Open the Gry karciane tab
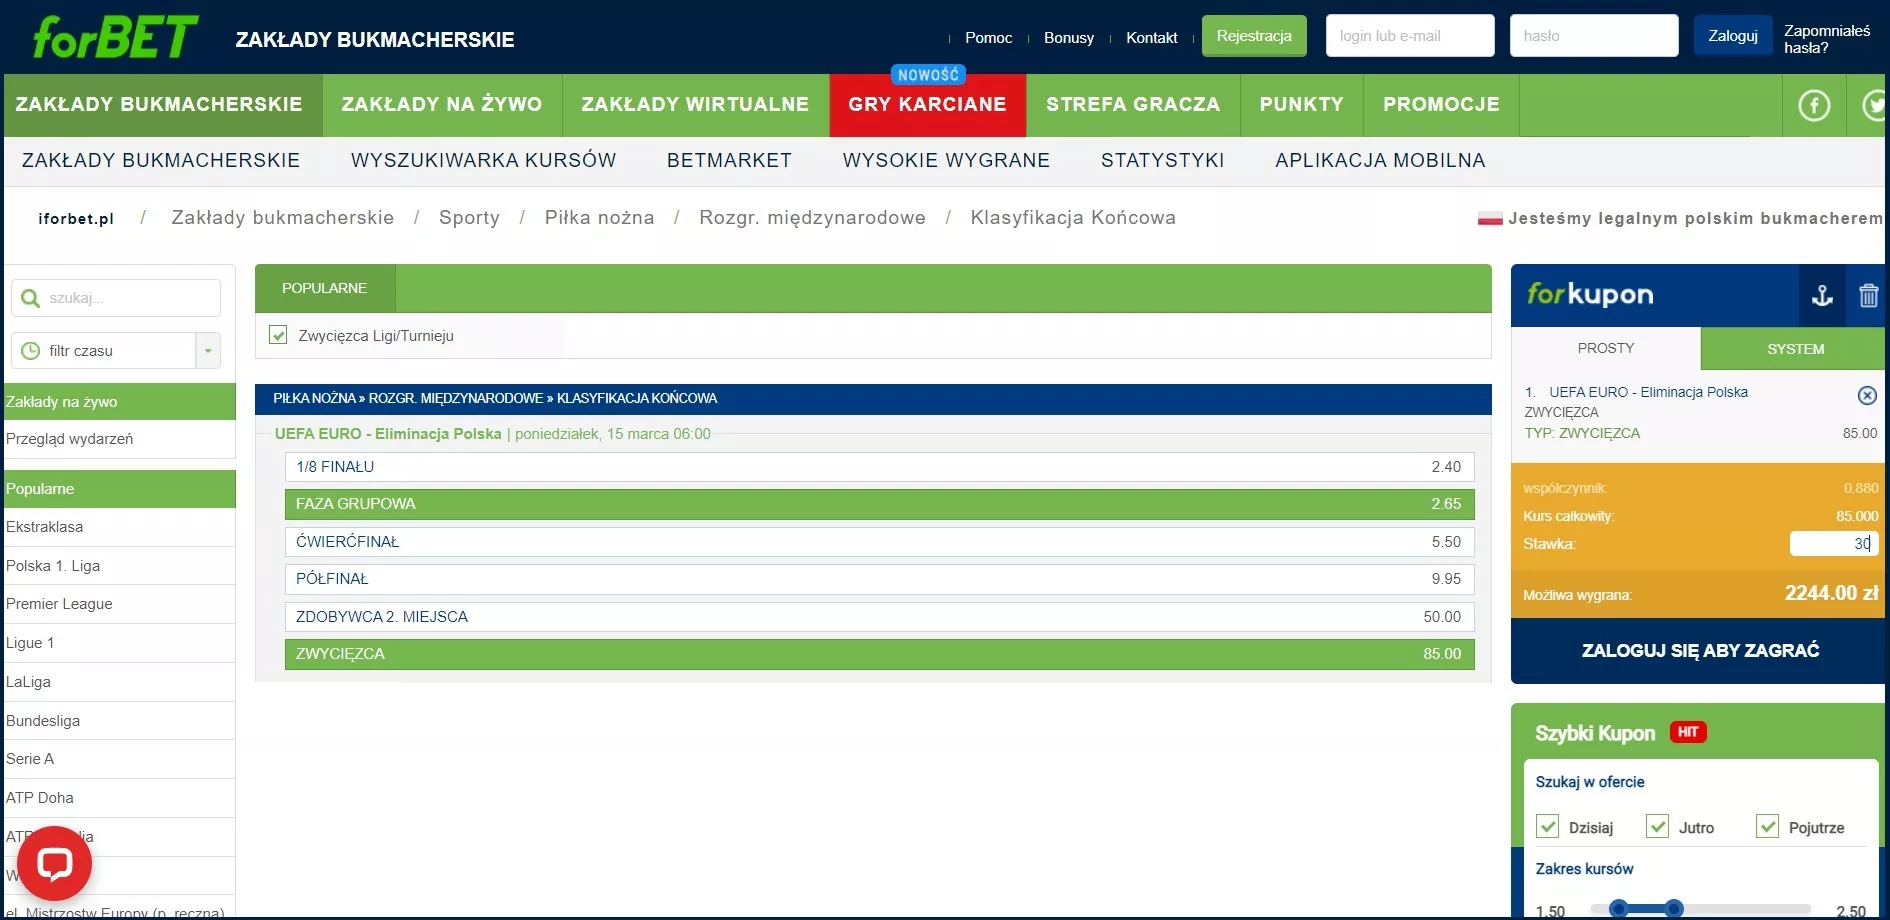 (x=927, y=105)
